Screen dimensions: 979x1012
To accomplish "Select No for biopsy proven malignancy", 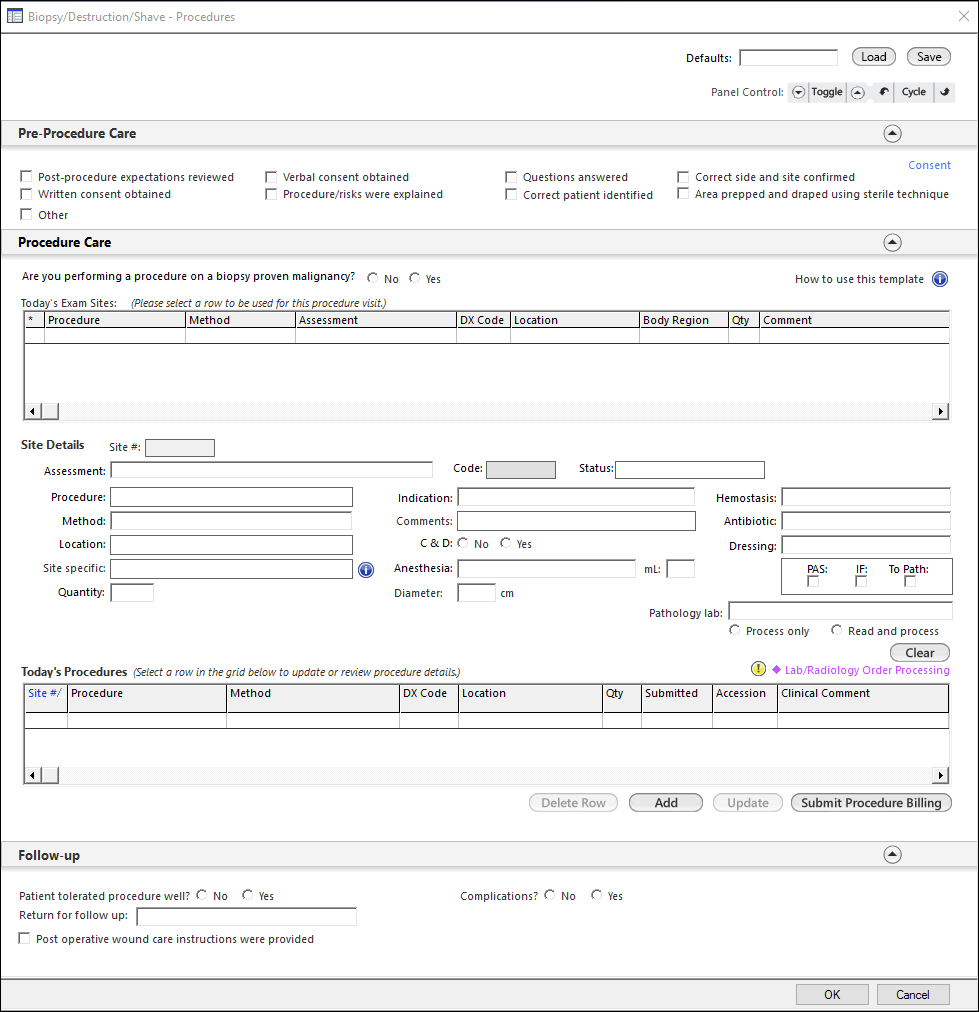I will 372,278.
